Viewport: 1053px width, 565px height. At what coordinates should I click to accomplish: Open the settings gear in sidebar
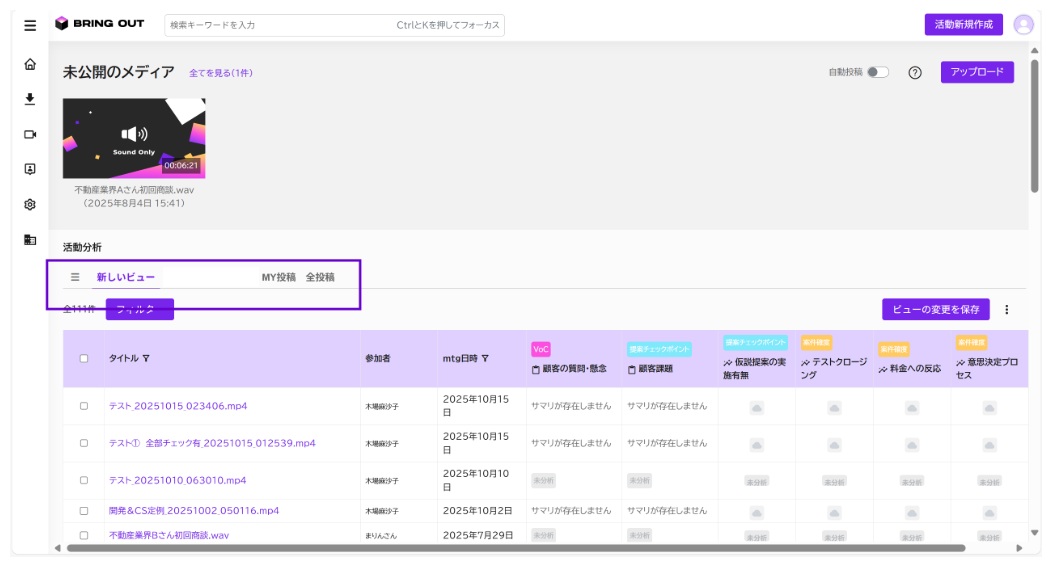[x=30, y=204]
